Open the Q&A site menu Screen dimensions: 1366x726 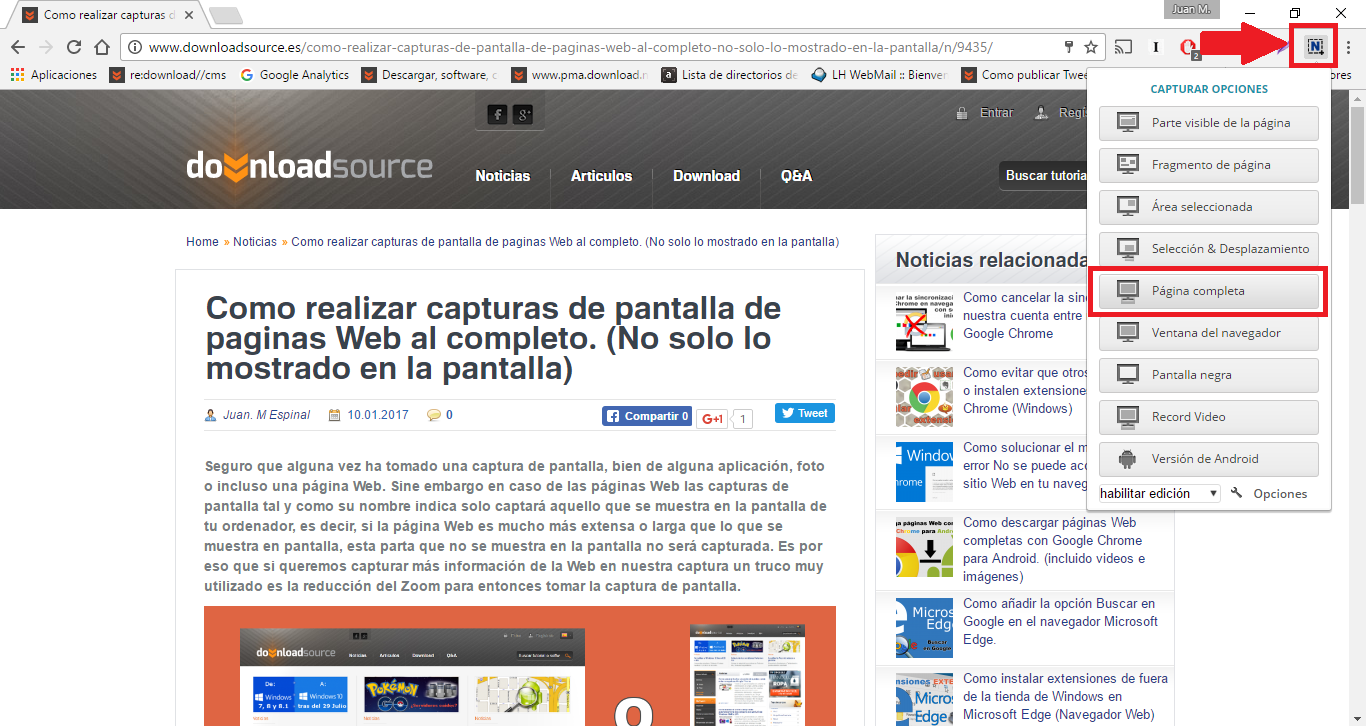(x=796, y=176)
